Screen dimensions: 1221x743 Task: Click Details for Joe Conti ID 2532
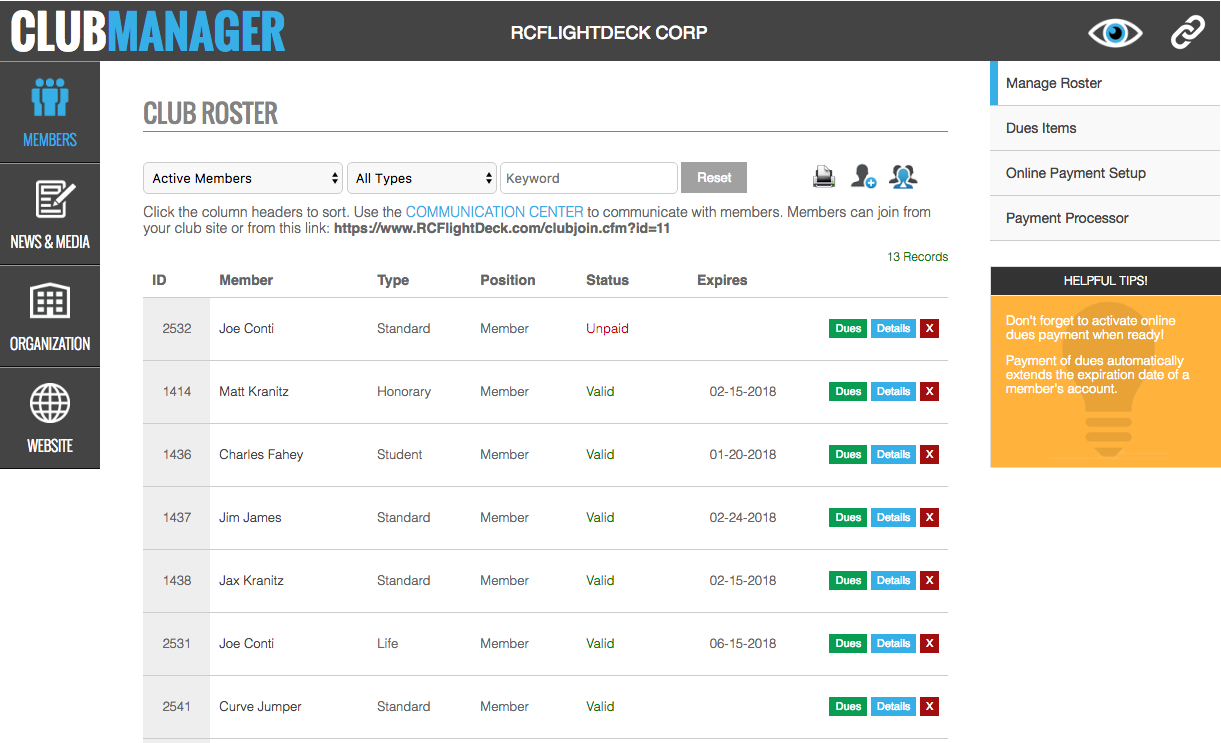tap(893, 328)
